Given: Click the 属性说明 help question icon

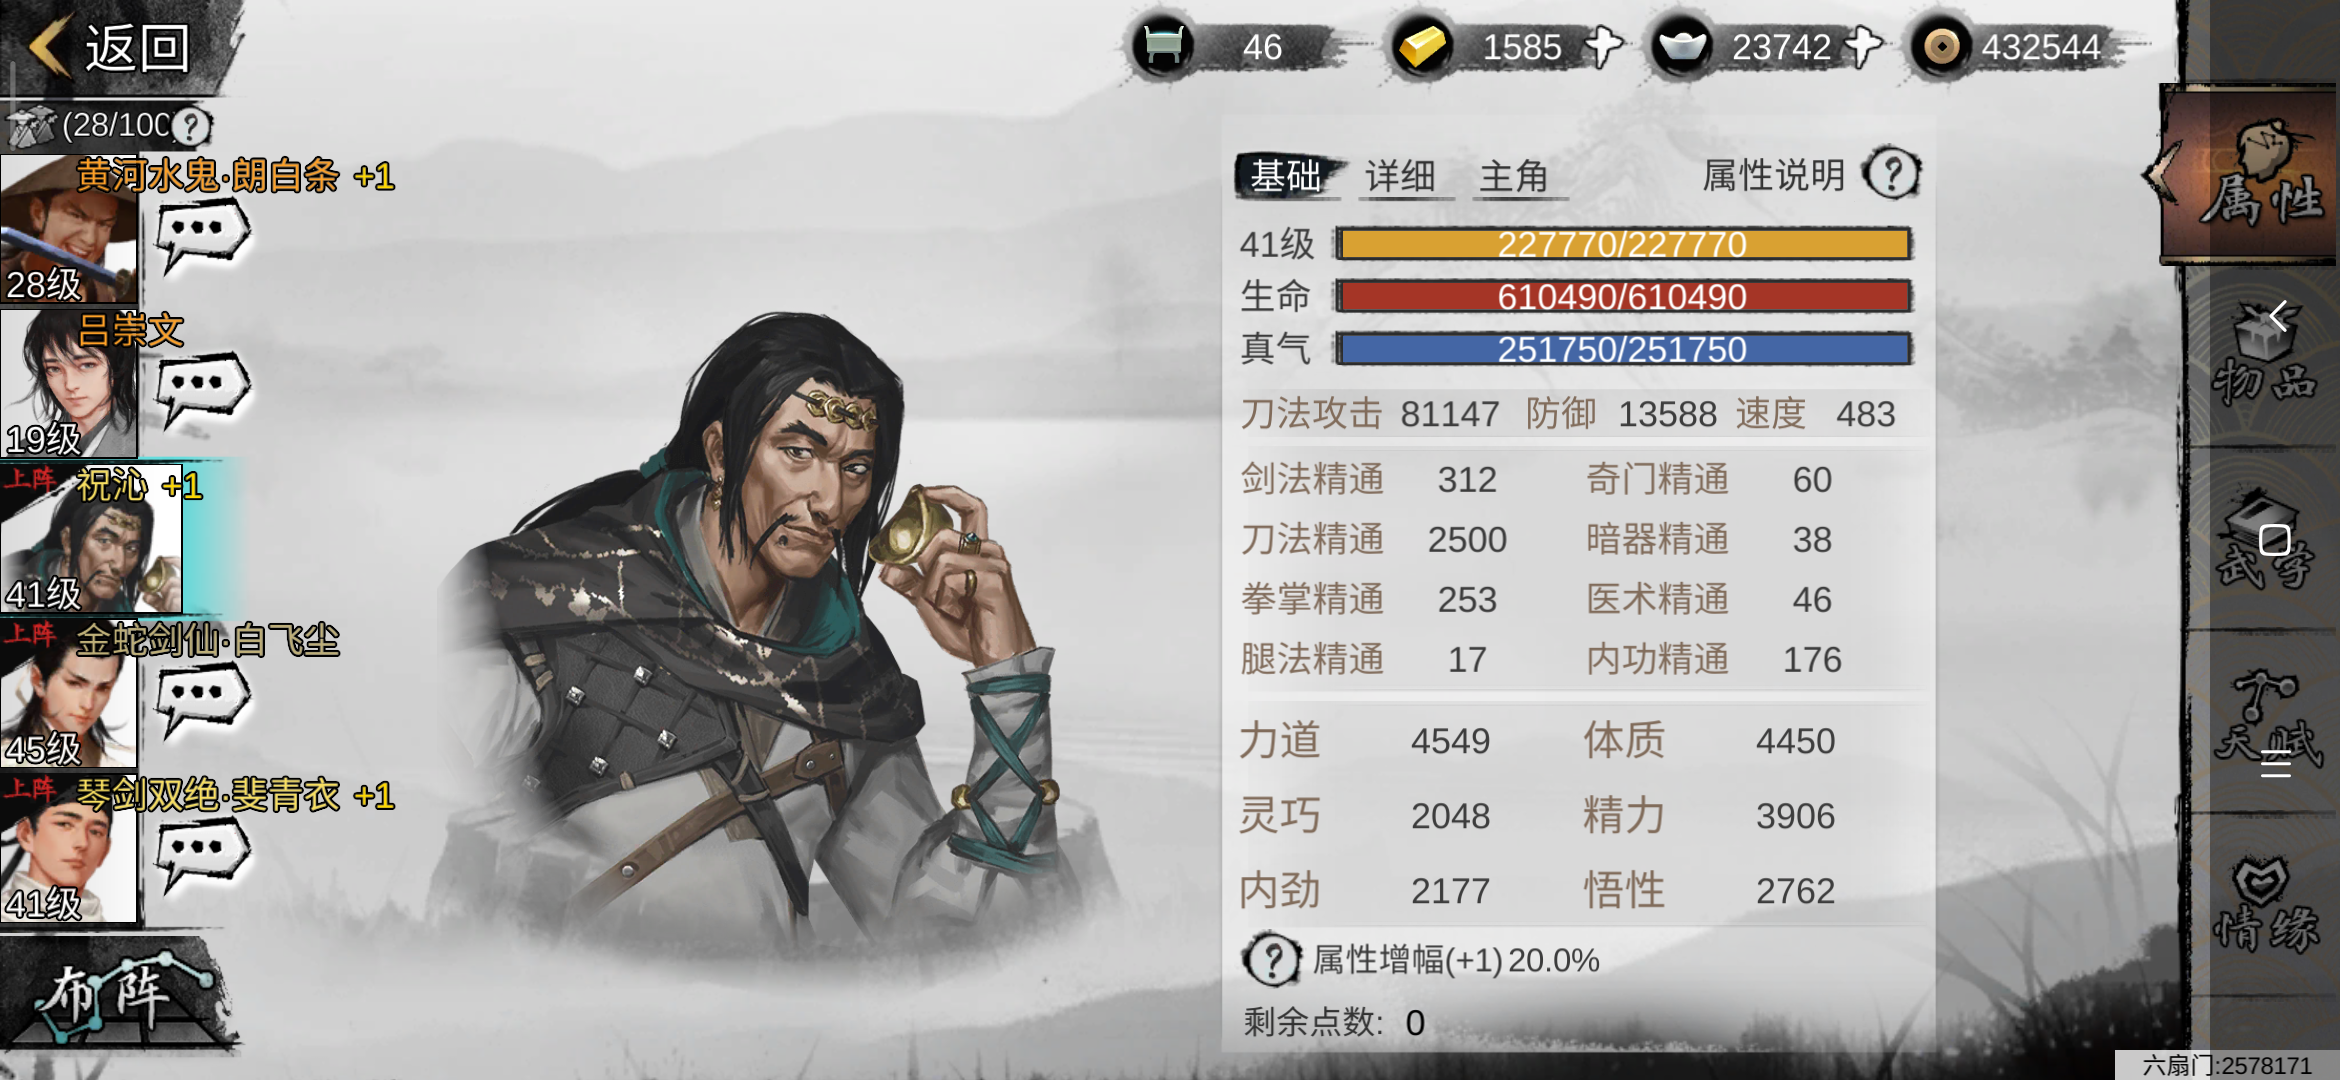Looking at the screenshot, I should 1892,175.
